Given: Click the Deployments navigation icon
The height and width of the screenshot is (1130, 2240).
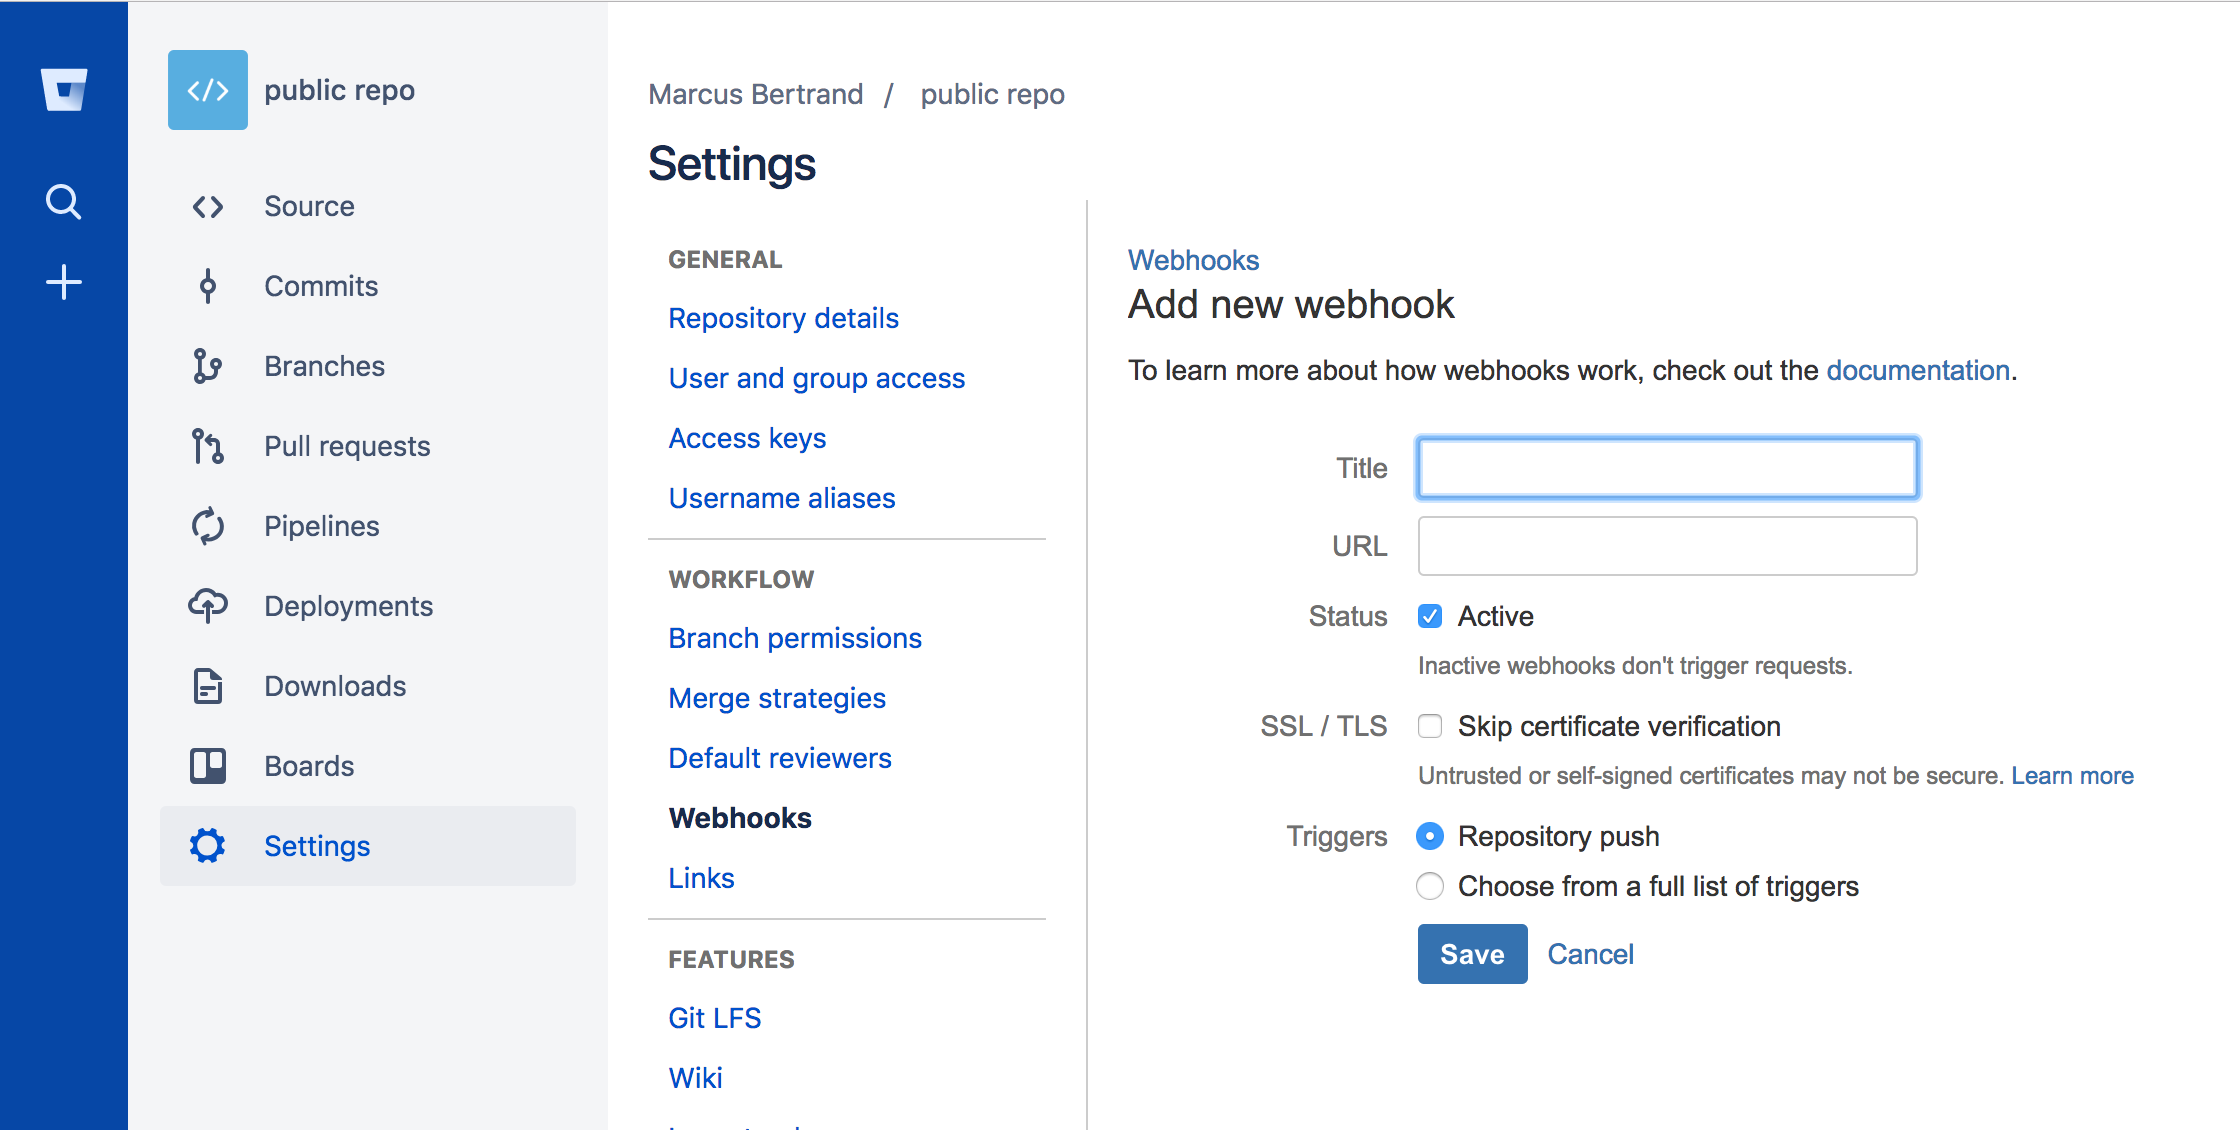Looking at the screenshot, I should click(x=207, y=605).
